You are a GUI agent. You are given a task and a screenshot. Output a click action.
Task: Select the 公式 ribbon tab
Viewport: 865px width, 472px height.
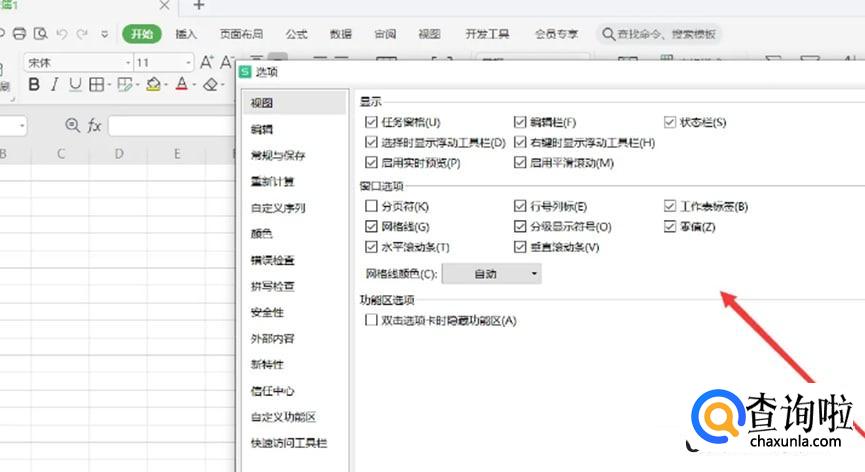[x=296, y=34]
